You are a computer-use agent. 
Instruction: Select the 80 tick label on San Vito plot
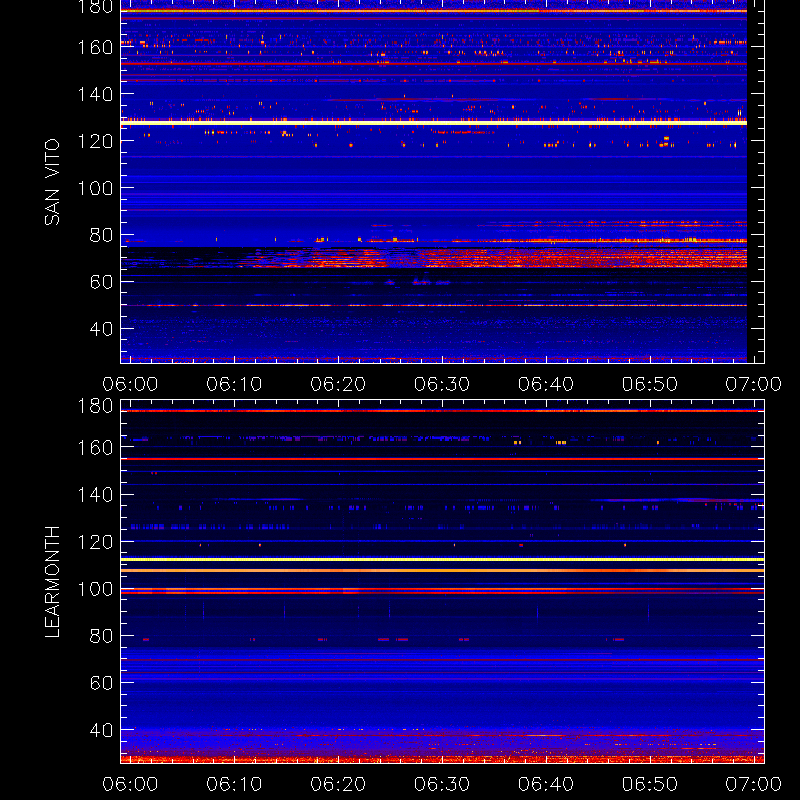pyautogui.click(x=101, y=235)
